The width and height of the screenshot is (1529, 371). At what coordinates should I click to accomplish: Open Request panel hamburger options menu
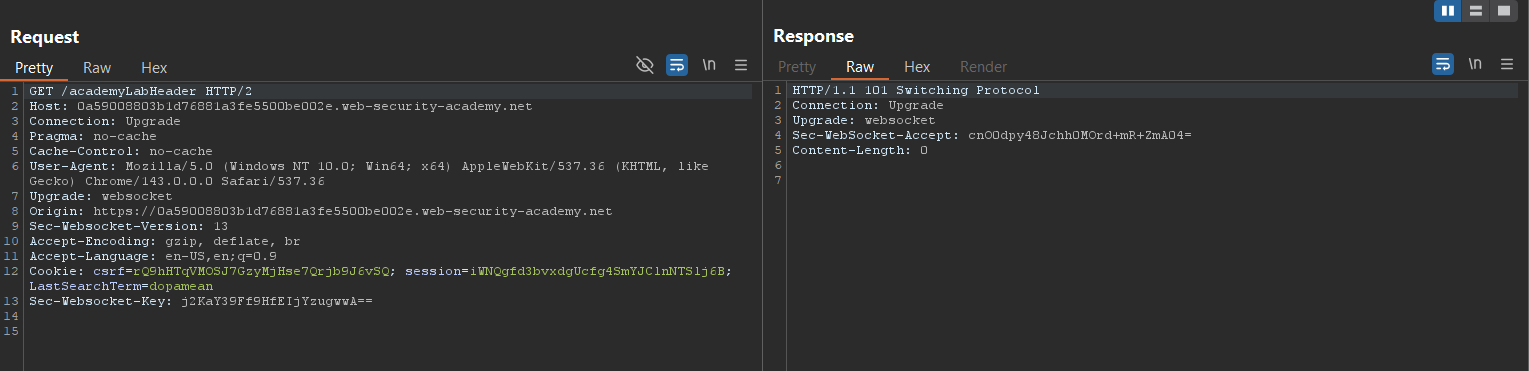[x=741, y=65]
